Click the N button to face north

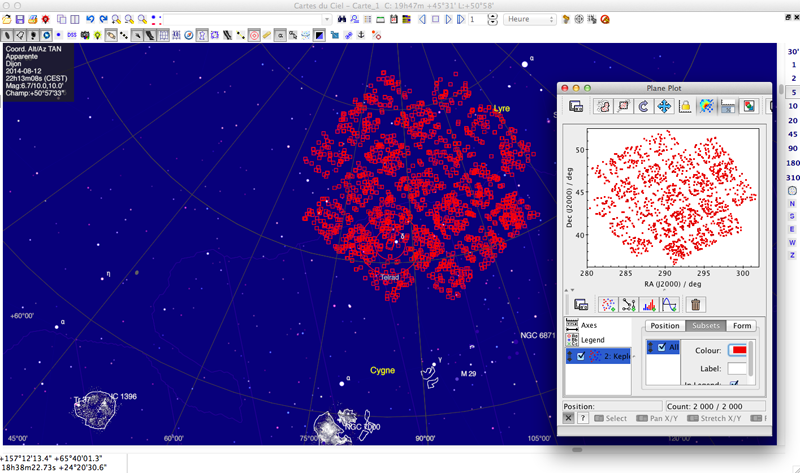[x=792, y=204]
